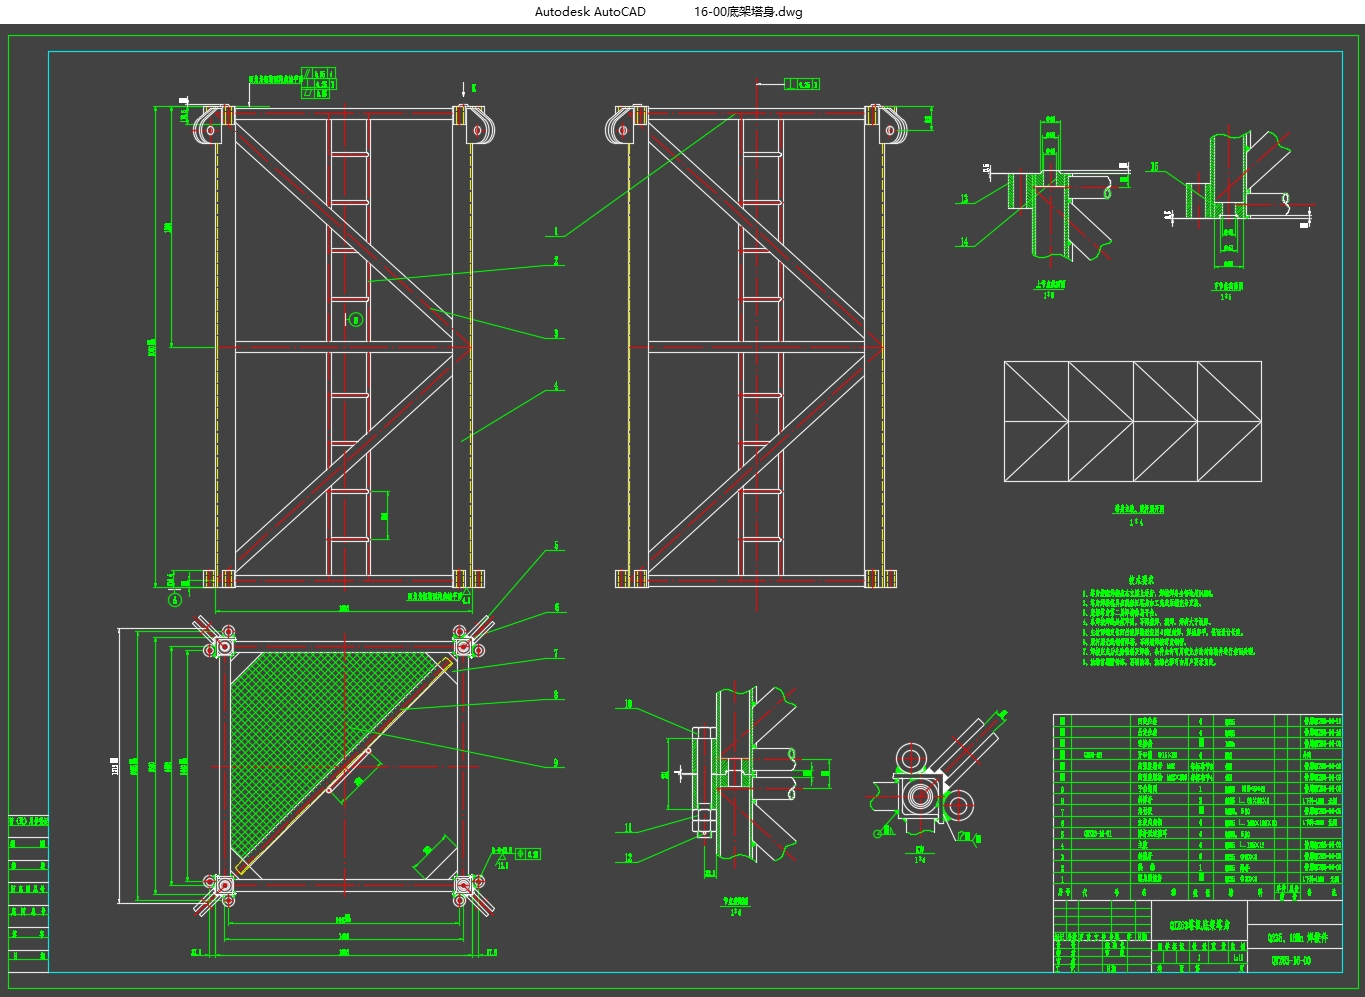Select the 技术要求 technical requirements heading
The height and width of the screenshot is (997, 1365).
[1142, 580]
